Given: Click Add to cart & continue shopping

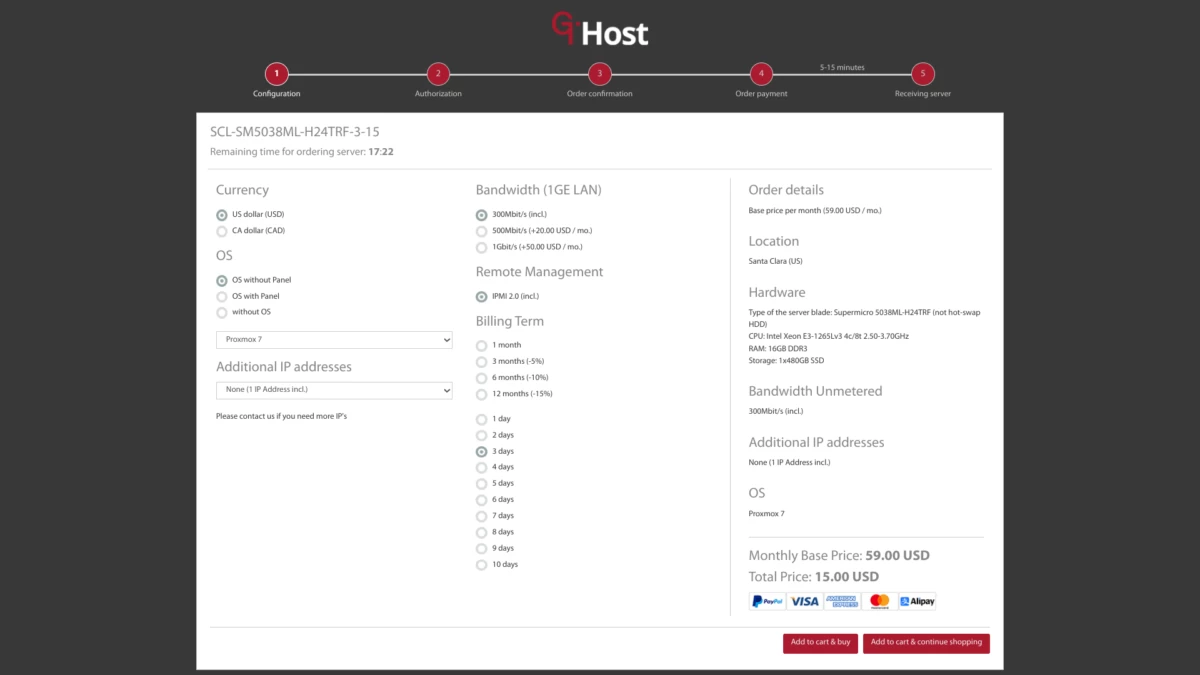Looking at the screenshot, I should coord(926,643).
